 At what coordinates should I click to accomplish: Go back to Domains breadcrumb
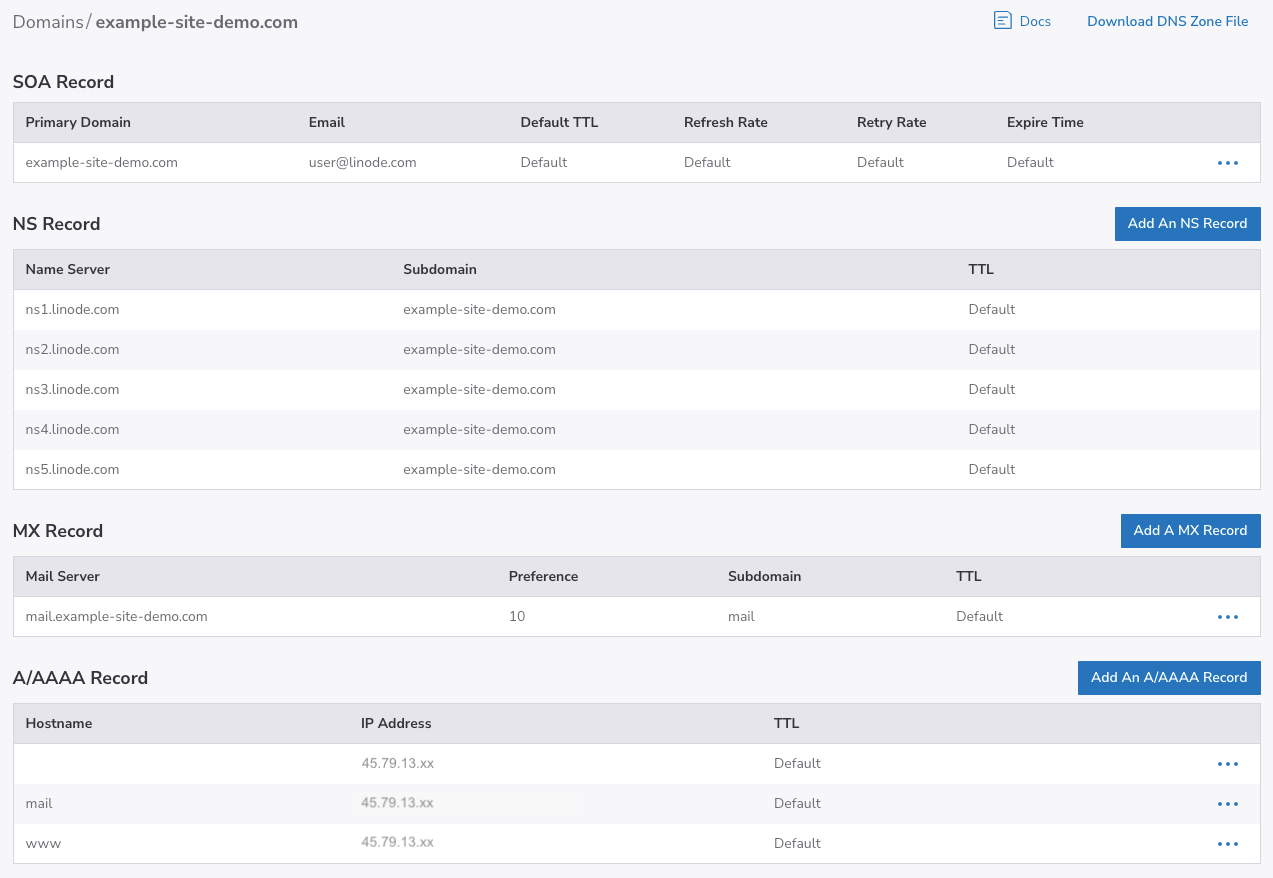[47, 22]
